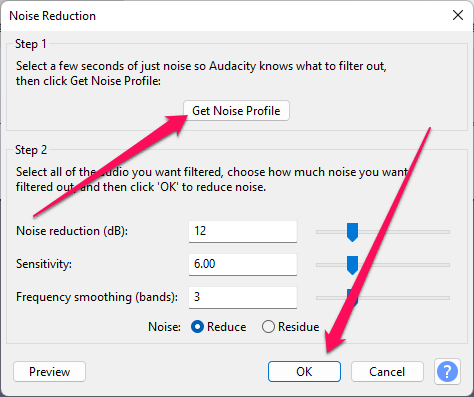Click the far right end of Sensitivity slider track
This screenshot has height=397, width=474.
click(448, 265)
